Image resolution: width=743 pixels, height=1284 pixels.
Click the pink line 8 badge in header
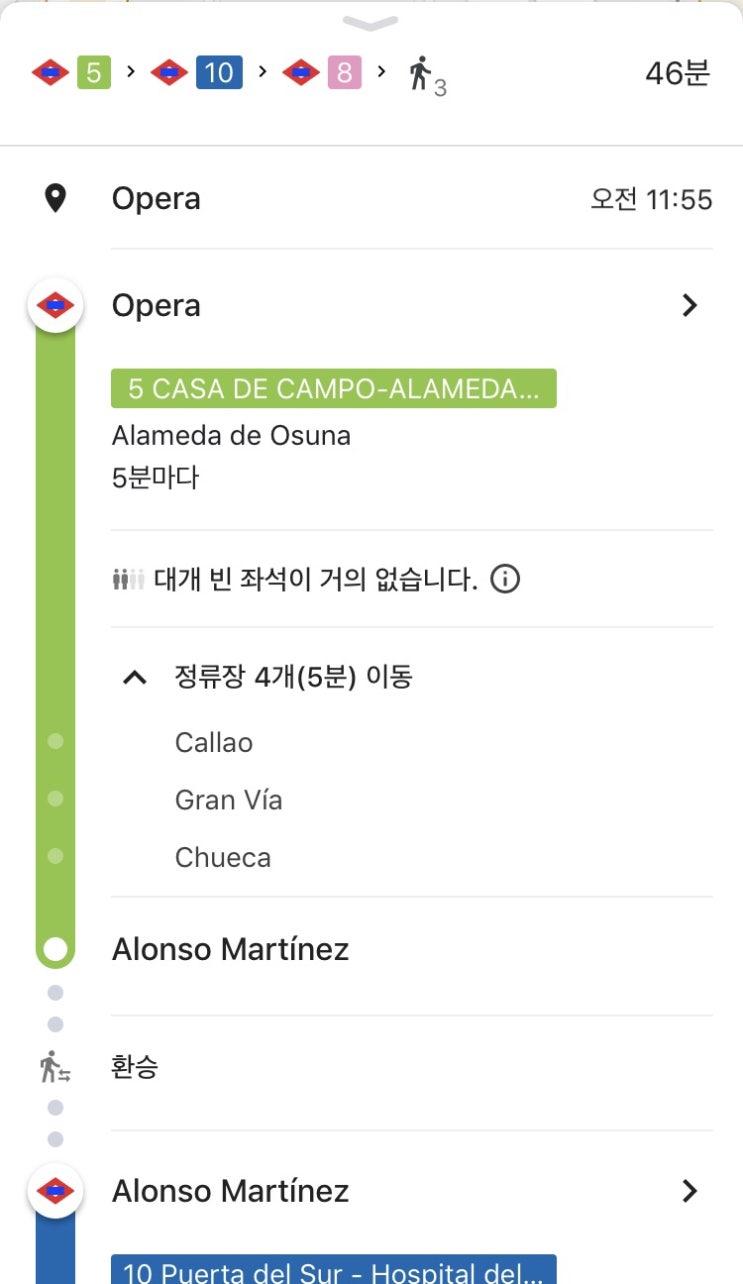(343, 73)
